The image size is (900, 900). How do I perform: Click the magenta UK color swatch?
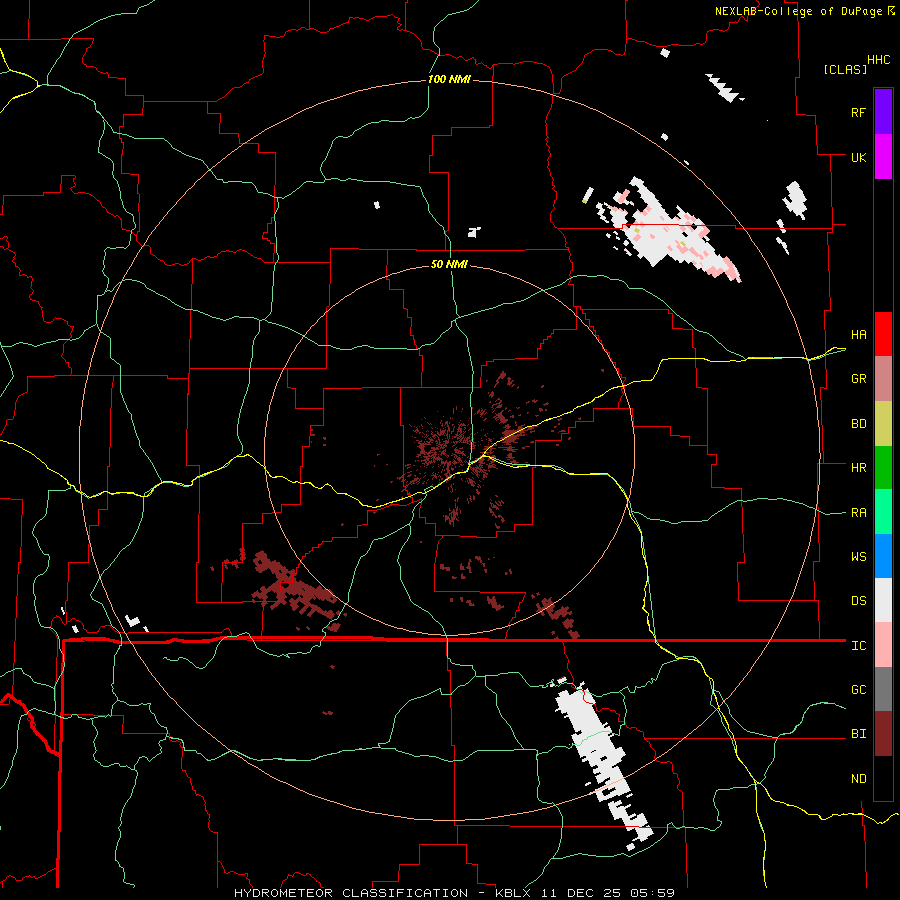[x=883, y=157]
